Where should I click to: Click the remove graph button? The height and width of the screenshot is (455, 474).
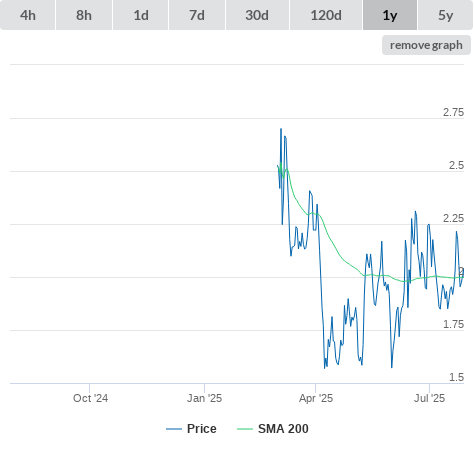pyautogui.click(x=426, y=45)
